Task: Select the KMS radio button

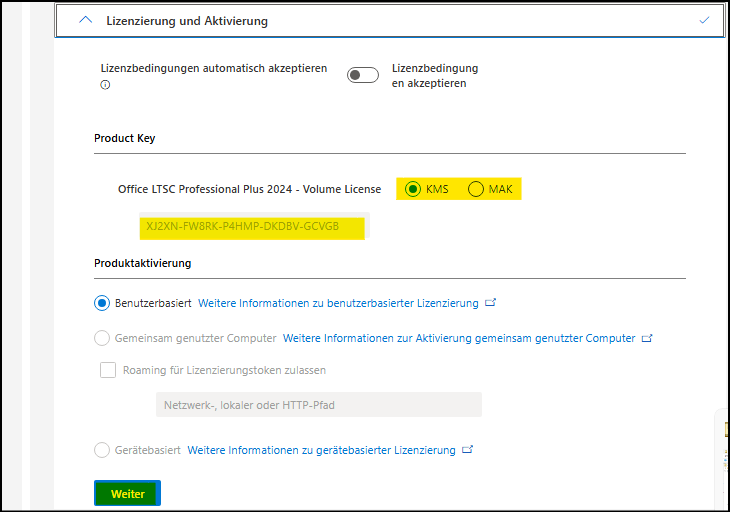Action: click(x=412, y=189)
